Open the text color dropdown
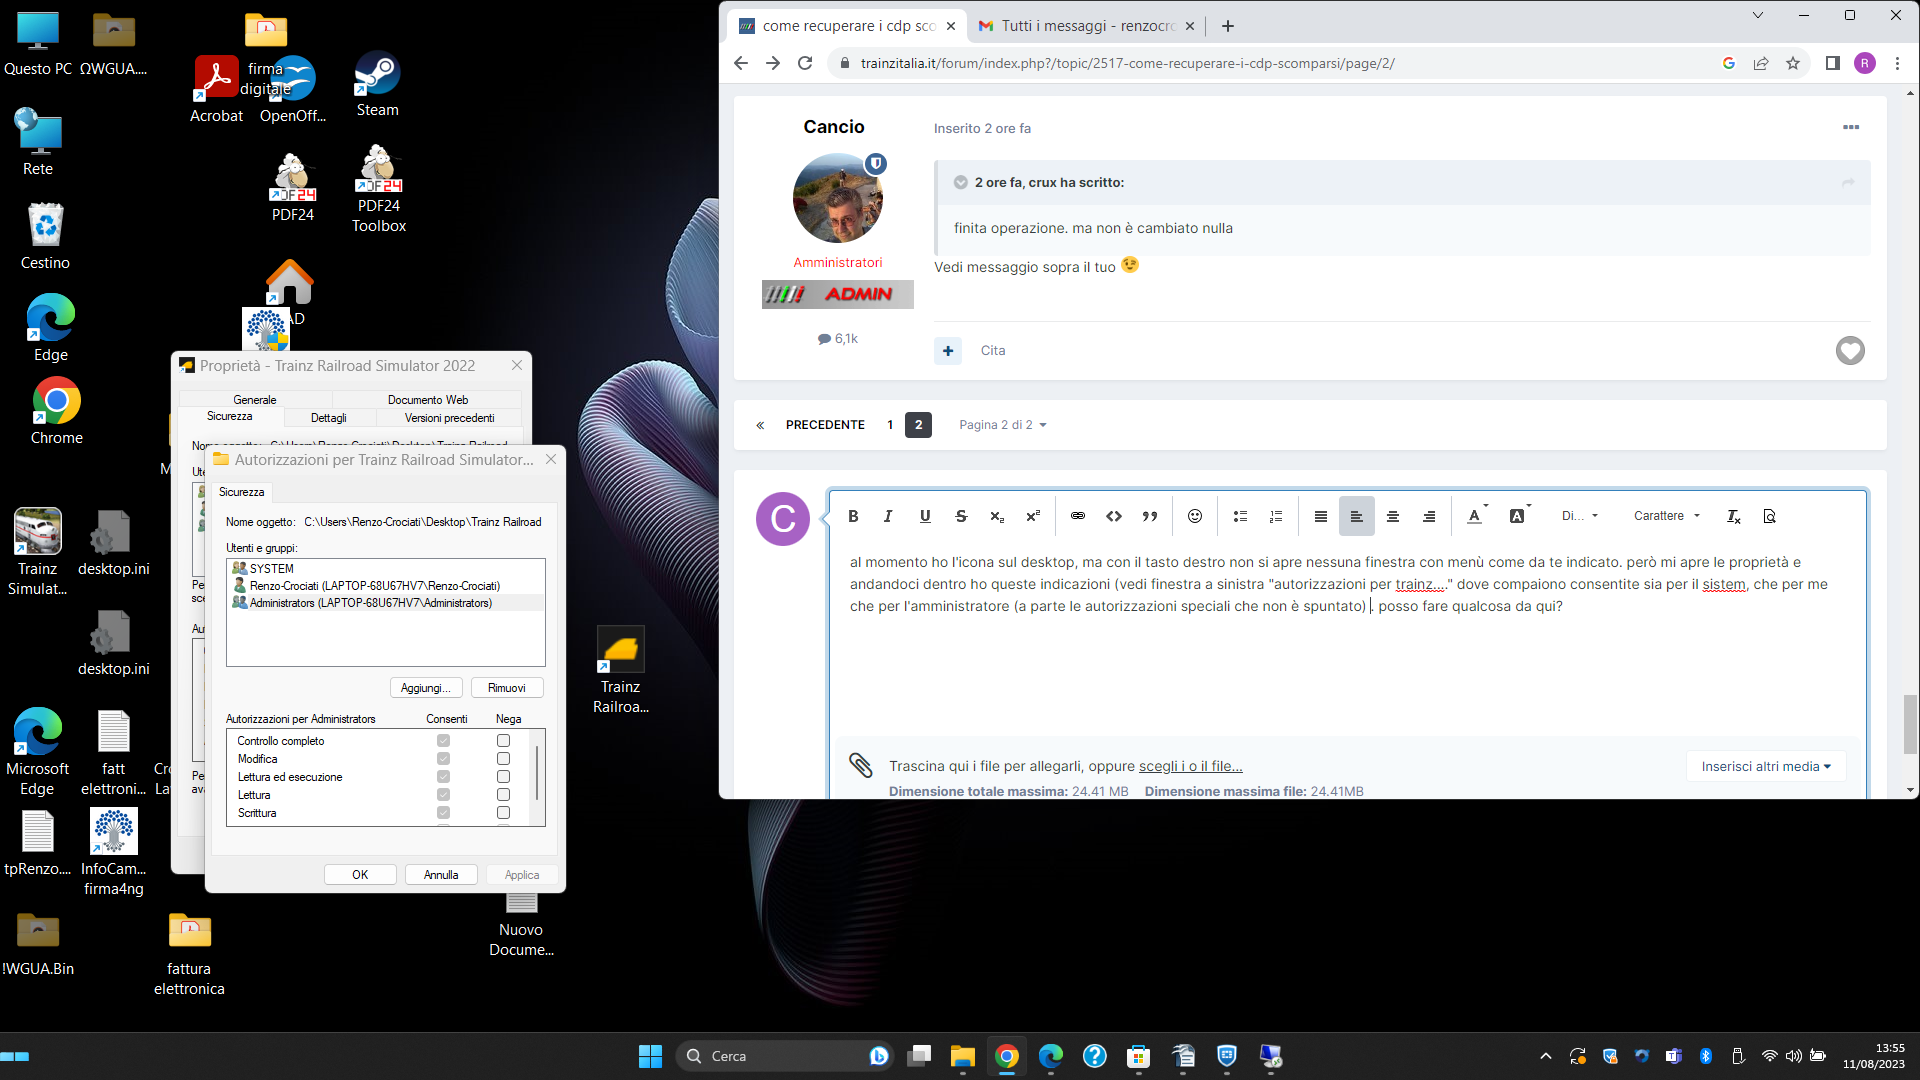This screenshot has width=1920, height=1080. 1476,516
